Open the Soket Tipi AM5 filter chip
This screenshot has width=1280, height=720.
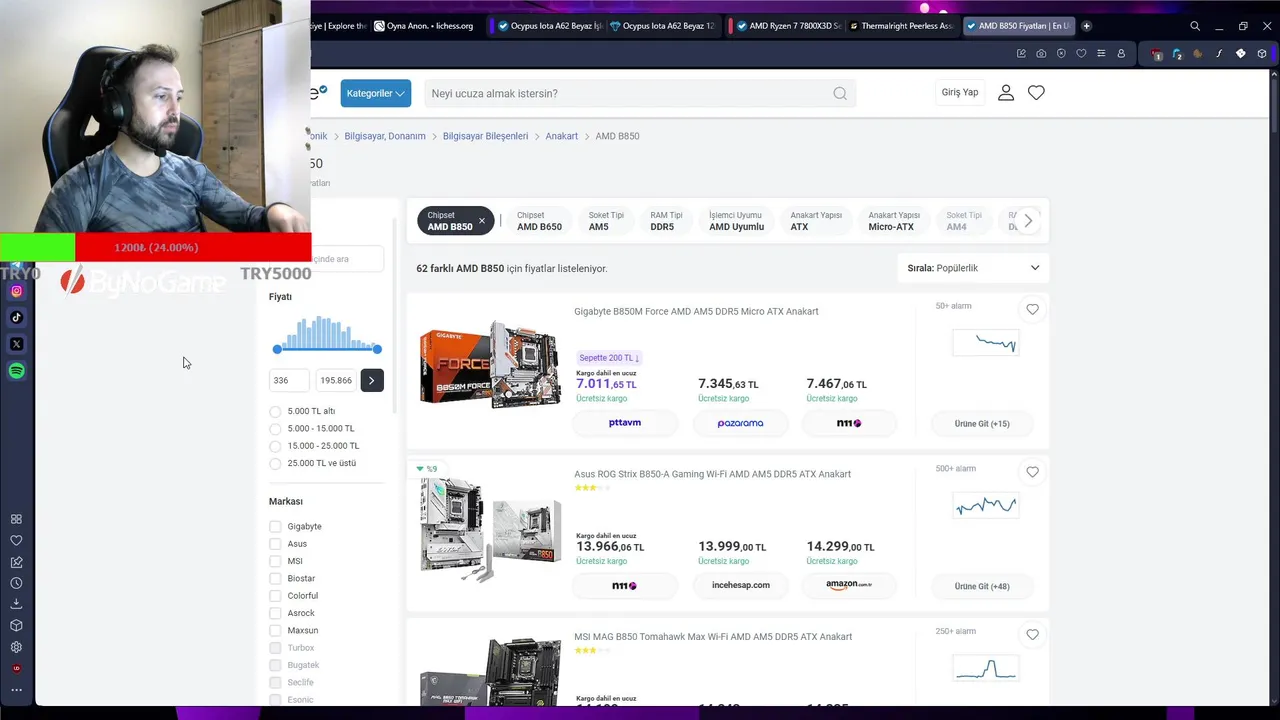[606, 221]
